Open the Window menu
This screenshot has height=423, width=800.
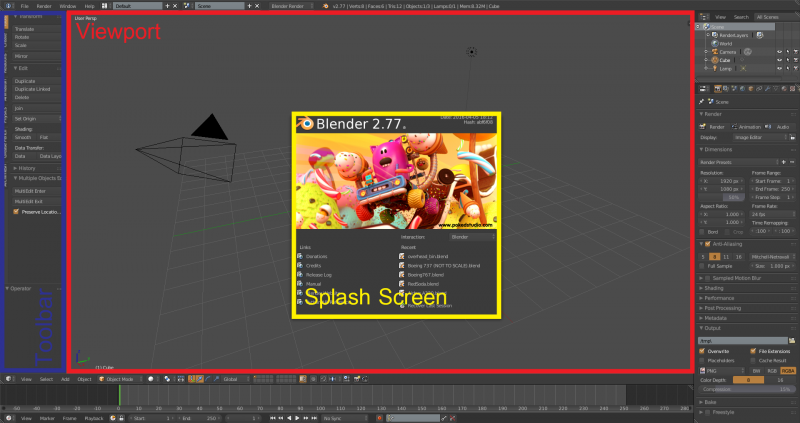(67, 6)
